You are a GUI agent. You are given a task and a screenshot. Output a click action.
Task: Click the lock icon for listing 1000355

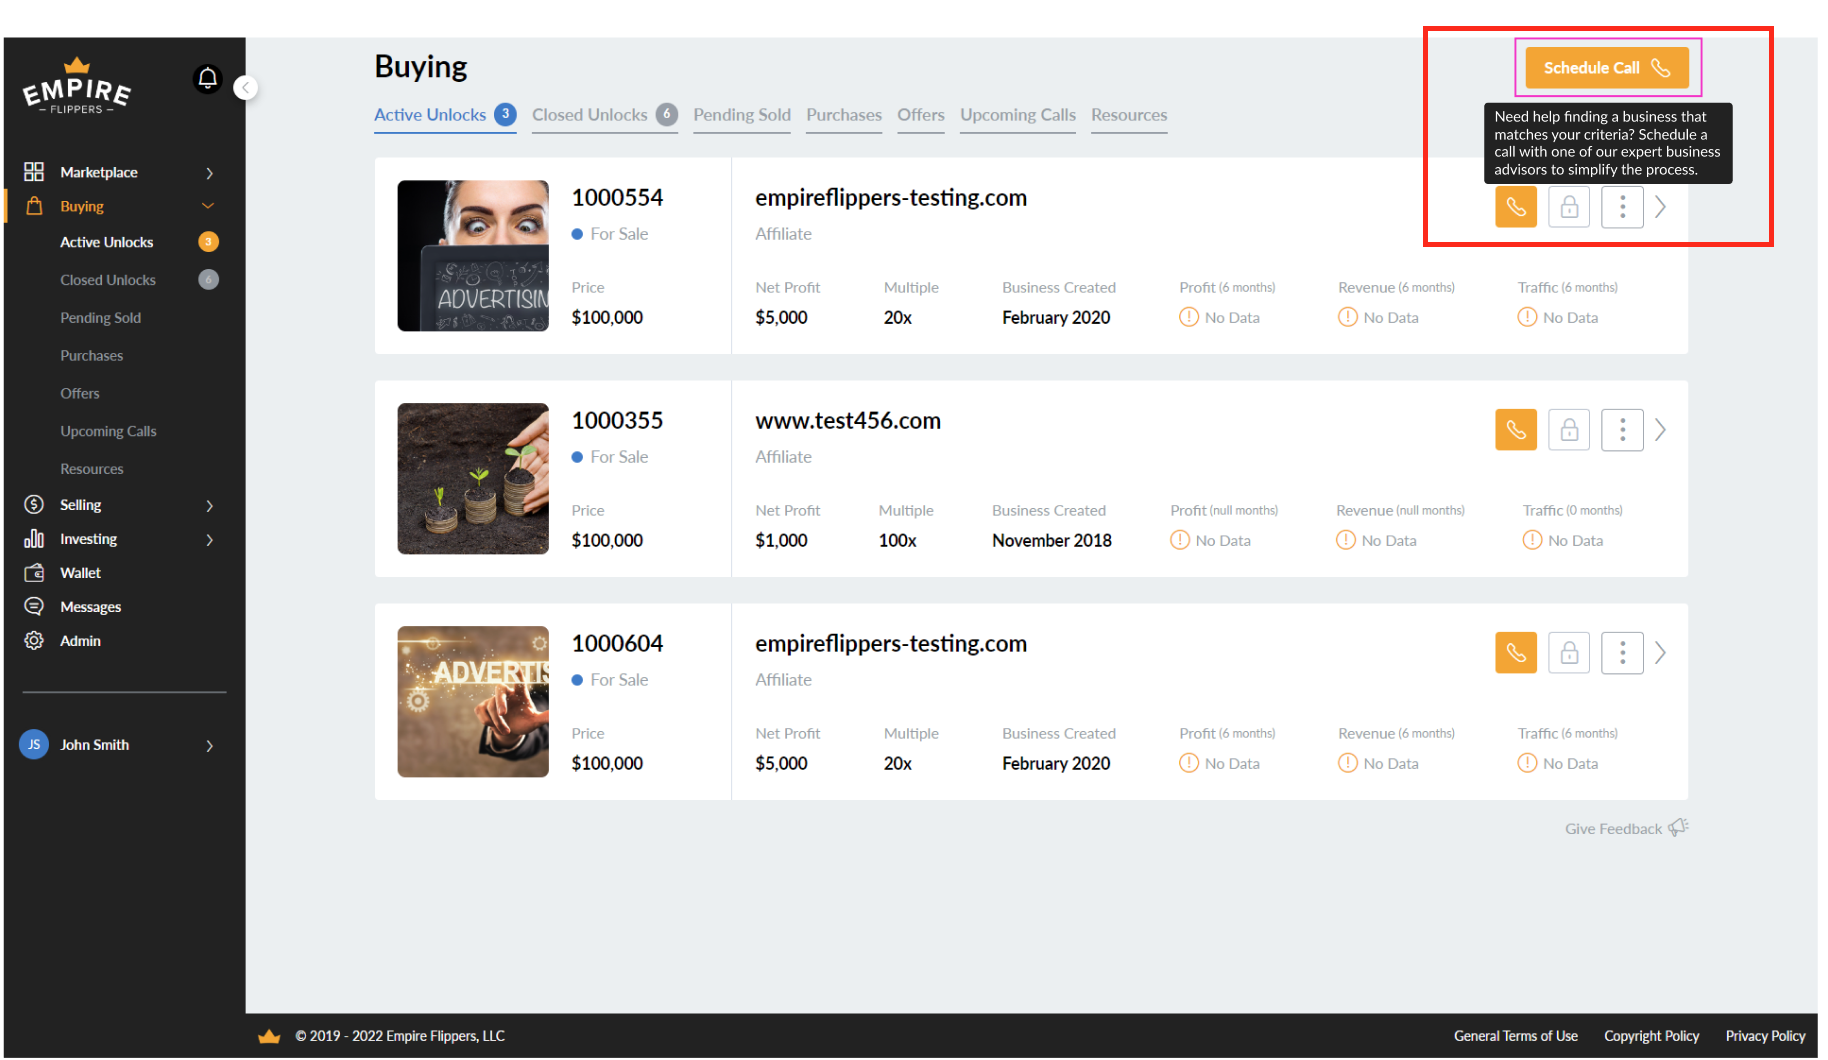pyautogui.click(x=1568, y=430)
